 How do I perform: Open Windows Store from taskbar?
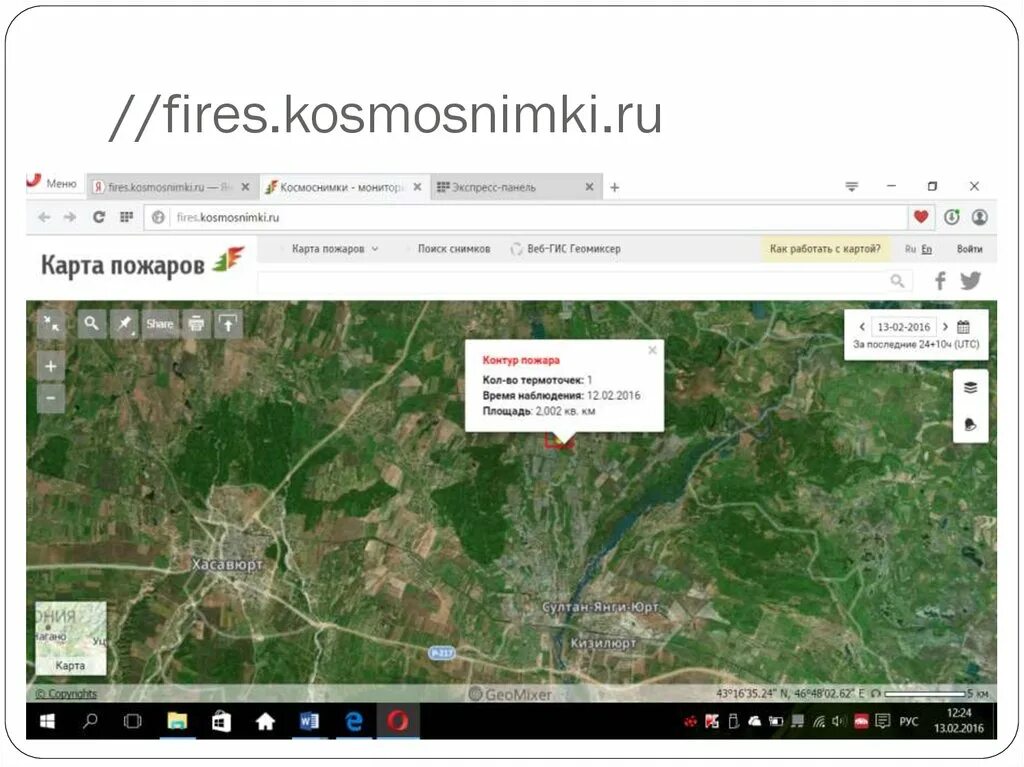click(x=221, y=721)
